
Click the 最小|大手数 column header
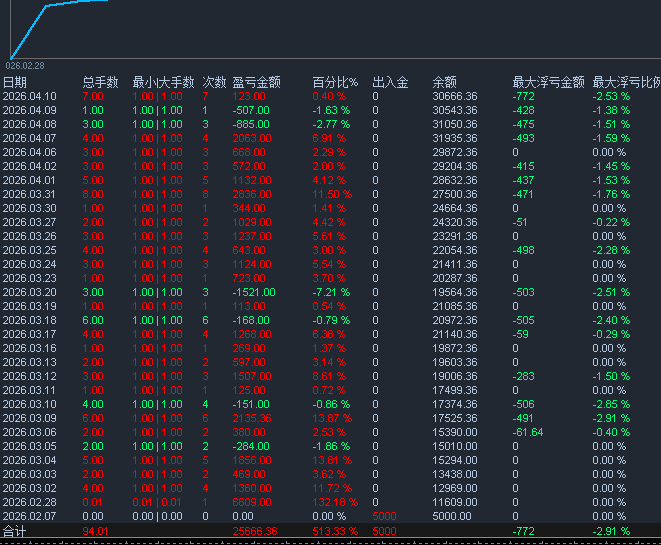pyautogui.click(x=163, y=82)
